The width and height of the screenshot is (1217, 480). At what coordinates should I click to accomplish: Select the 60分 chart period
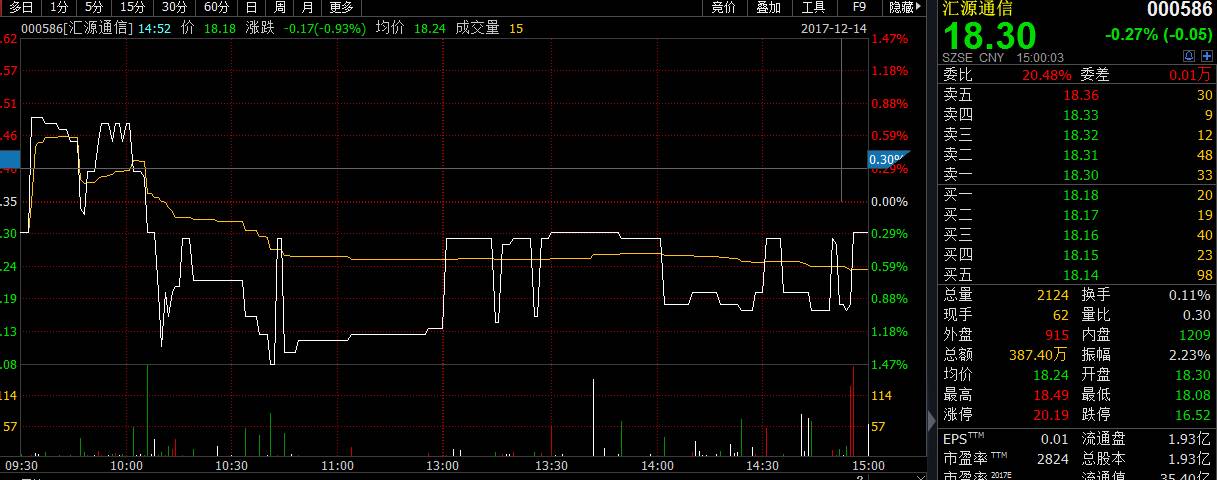(216, 7)
